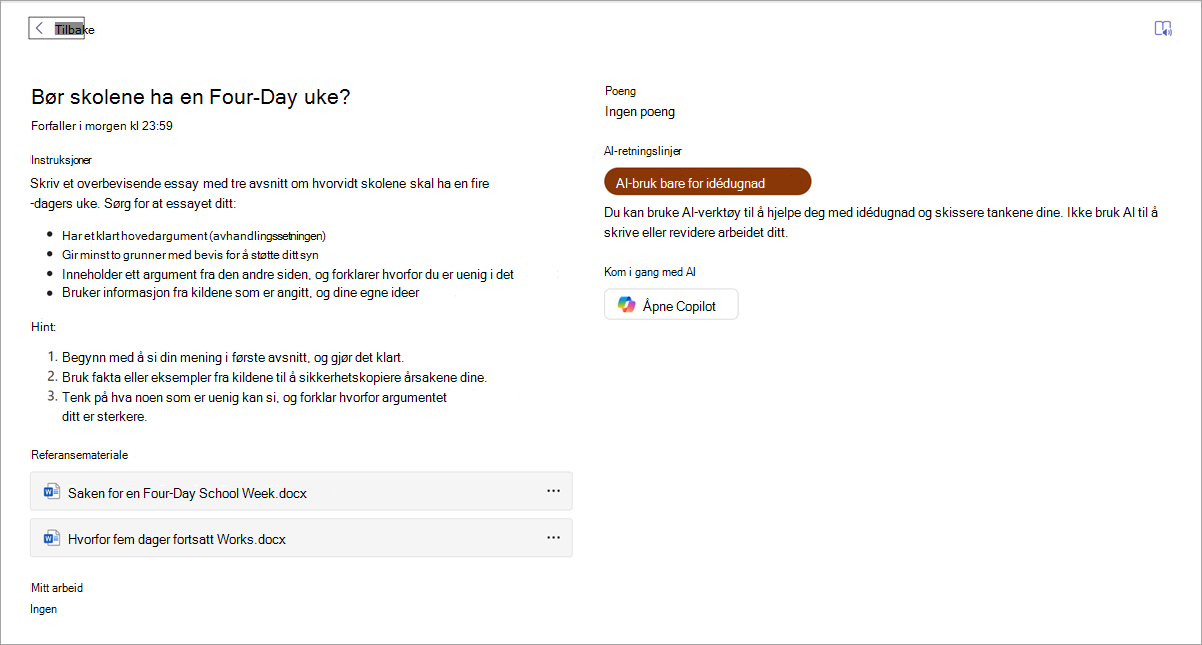Click the Poeng label

click(x=620, y=91)
